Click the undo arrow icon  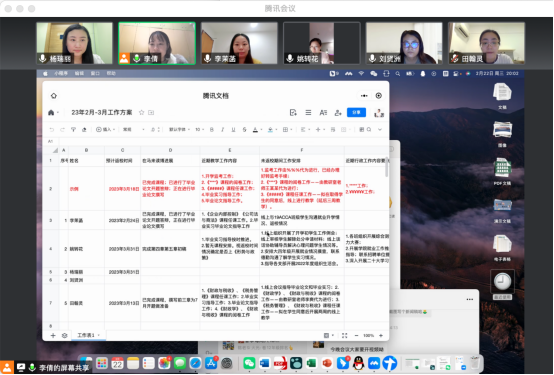52,130
